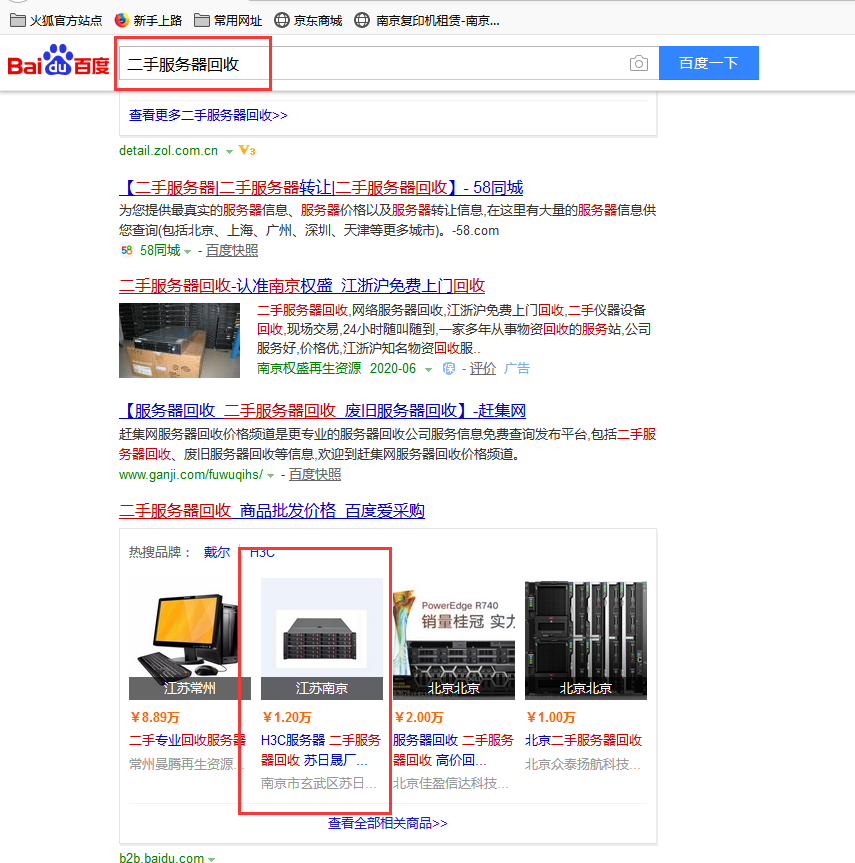Open 查看更多二手服务器回收 link
The image size is (855, 863).
click(208, 115)
